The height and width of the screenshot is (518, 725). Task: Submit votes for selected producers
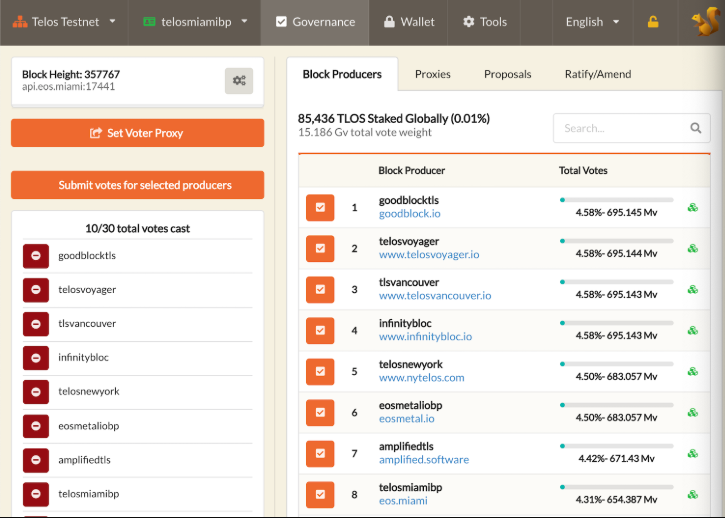pyautogui.click(x=137, y=185)
